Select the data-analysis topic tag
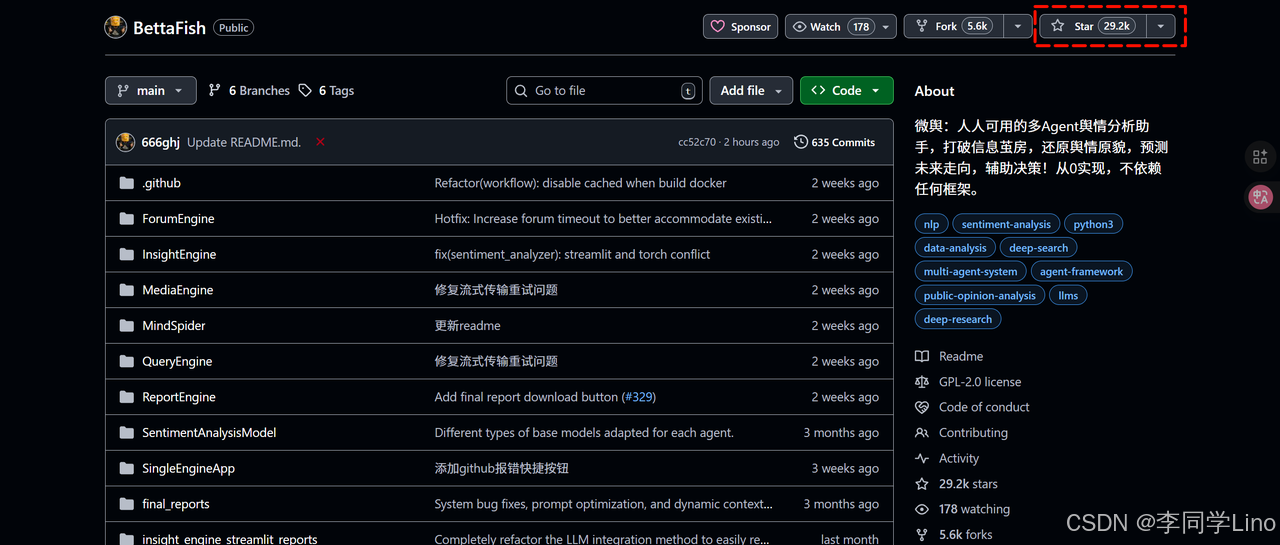The width and height of the screenshot is (1280, 545). coord(955,248)
